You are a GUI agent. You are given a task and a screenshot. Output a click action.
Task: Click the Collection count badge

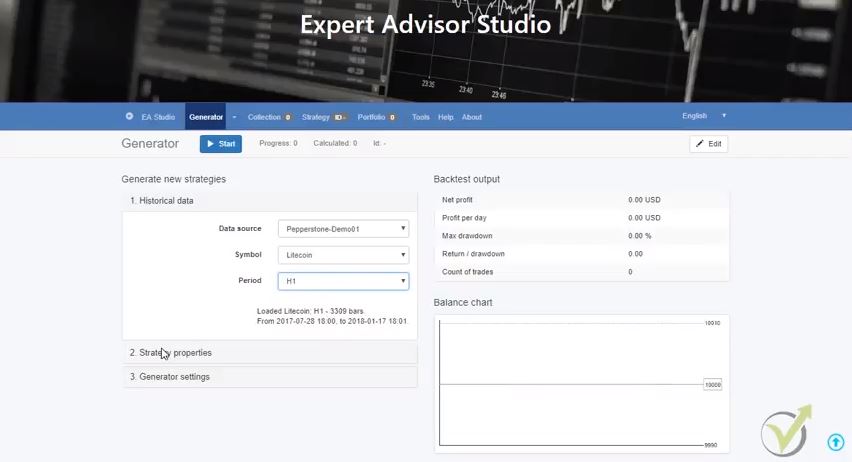[288, 117]
